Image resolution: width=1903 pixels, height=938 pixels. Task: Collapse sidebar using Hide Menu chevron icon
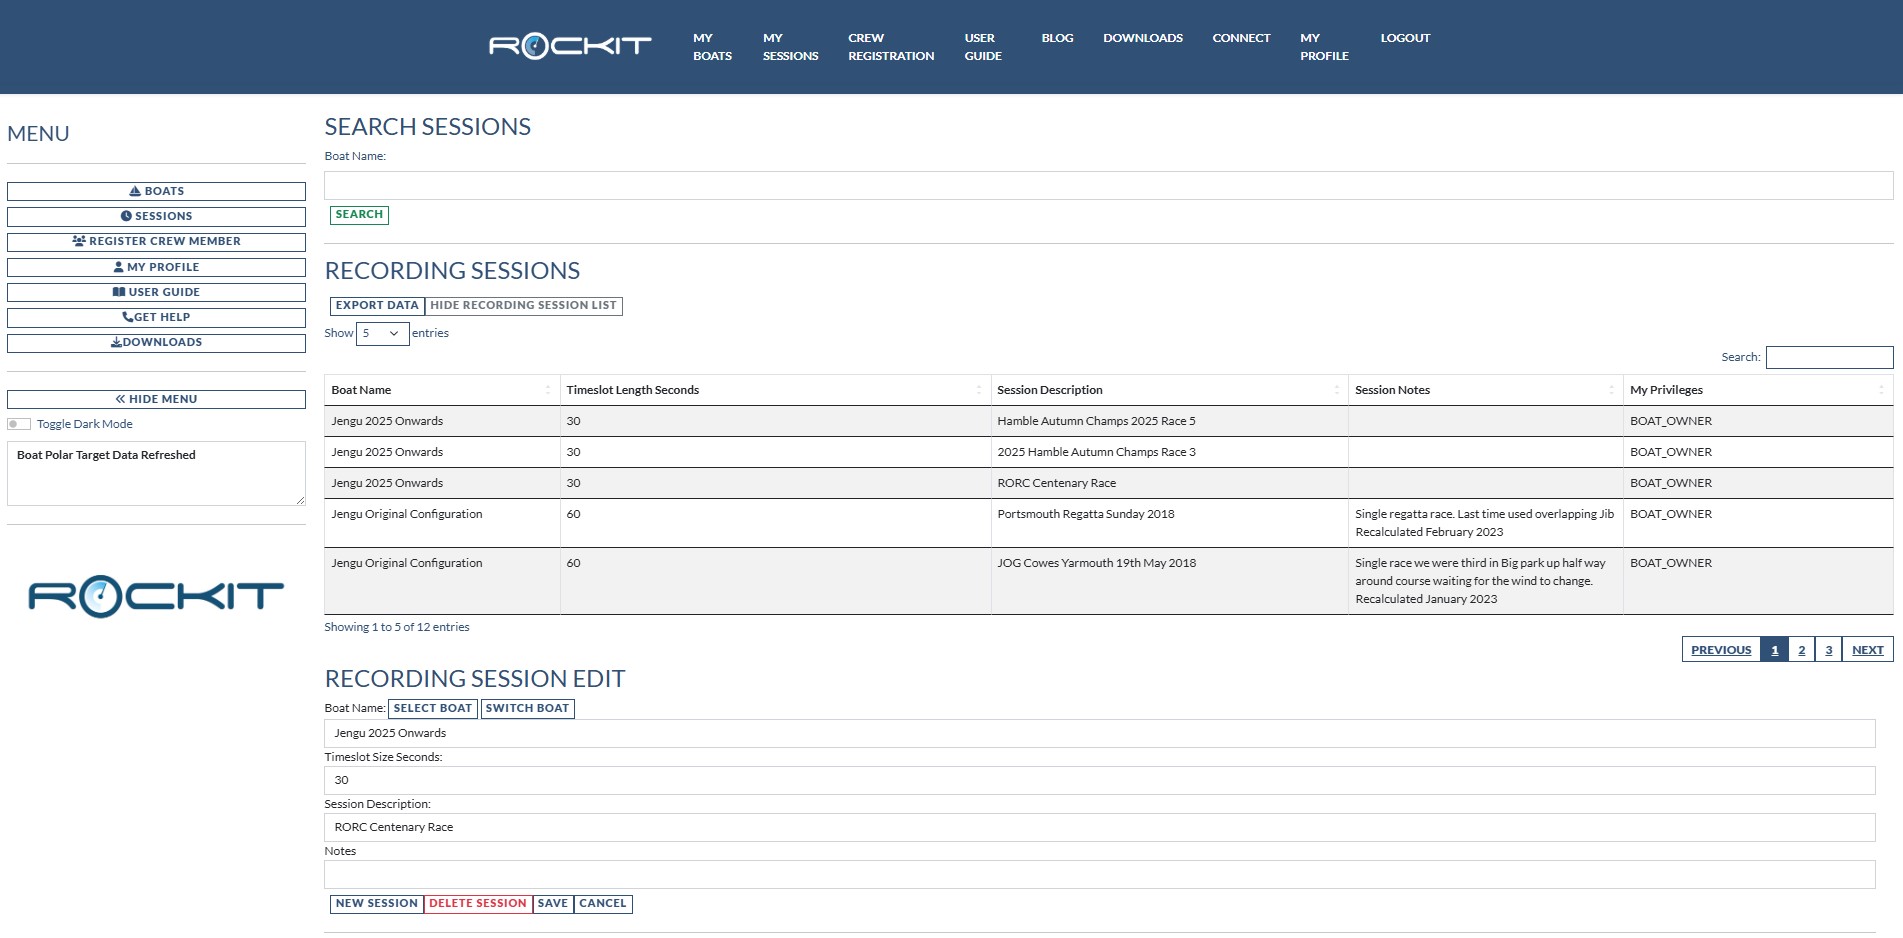pyautogui.click(x=120, y=399)
